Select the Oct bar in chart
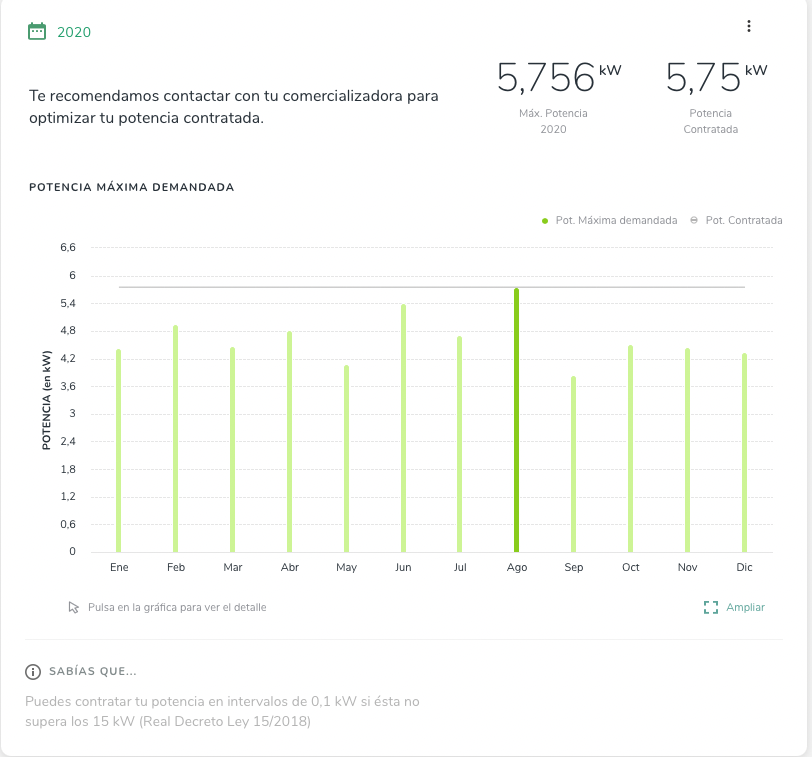The width and height of the screenshot is (812, 757). tap(630, 449)
